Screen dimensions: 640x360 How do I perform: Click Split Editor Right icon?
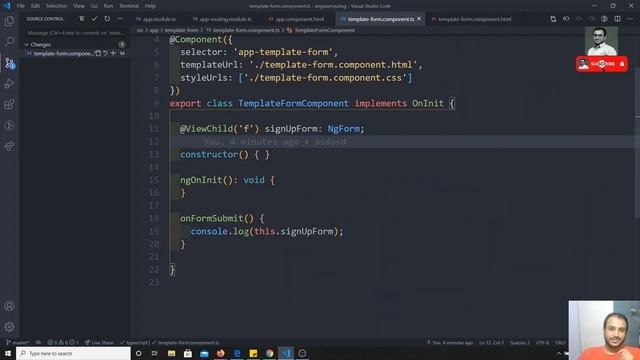pos(617,19)
